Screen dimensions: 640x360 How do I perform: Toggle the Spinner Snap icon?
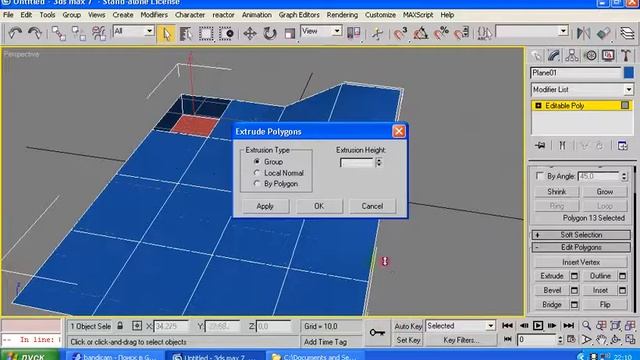(461, 33)
